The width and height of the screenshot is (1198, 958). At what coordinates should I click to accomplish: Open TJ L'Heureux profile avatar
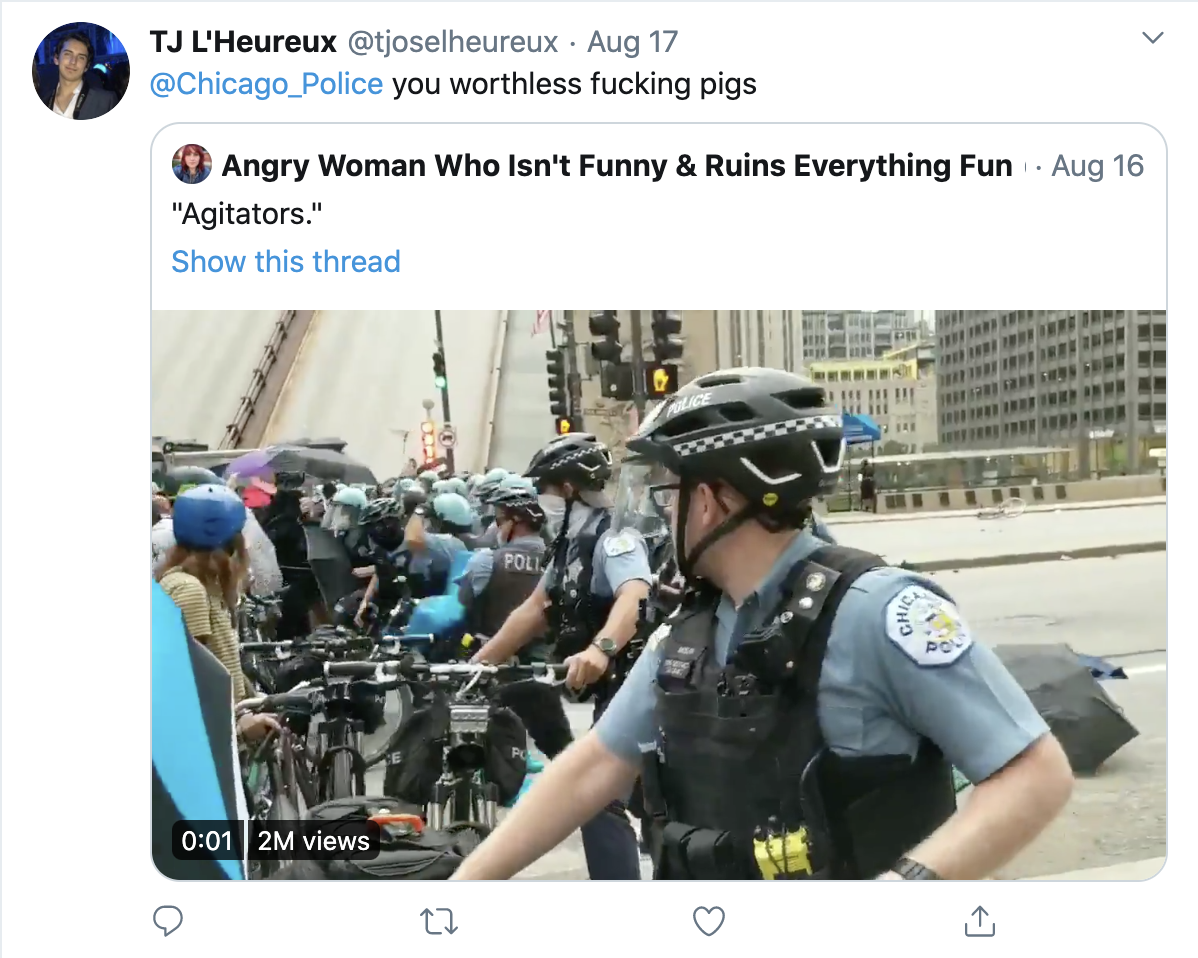point(81,71)
